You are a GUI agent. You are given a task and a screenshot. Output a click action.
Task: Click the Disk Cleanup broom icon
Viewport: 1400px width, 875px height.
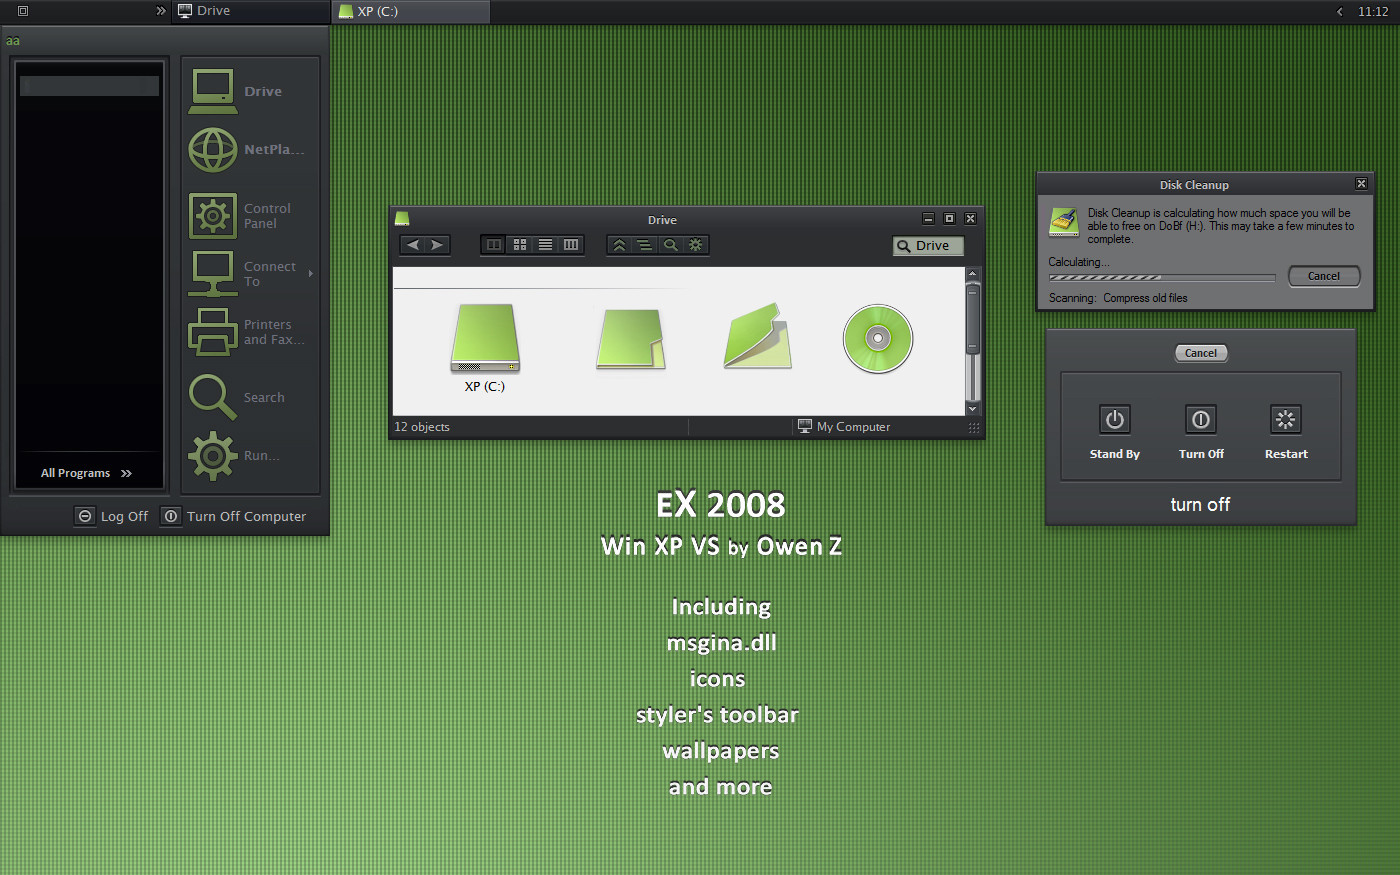coord(1064,221)
